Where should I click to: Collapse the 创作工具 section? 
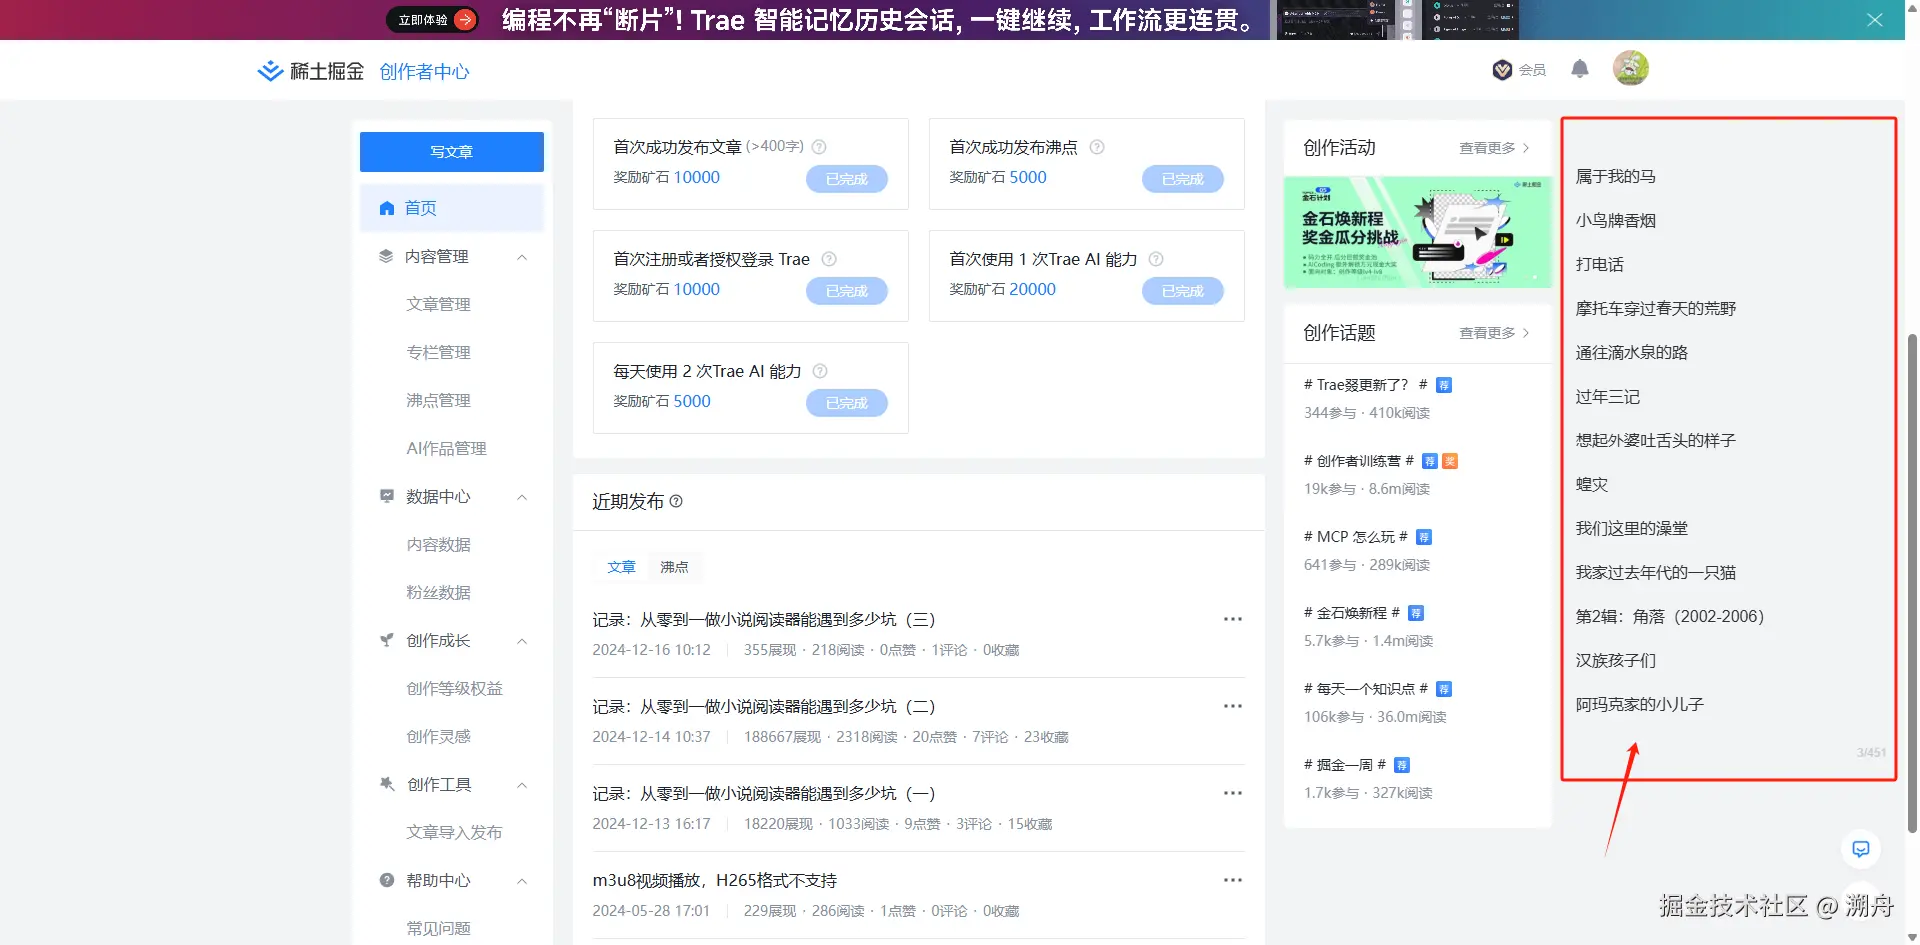pyautogui.click(x=522, y=785)
